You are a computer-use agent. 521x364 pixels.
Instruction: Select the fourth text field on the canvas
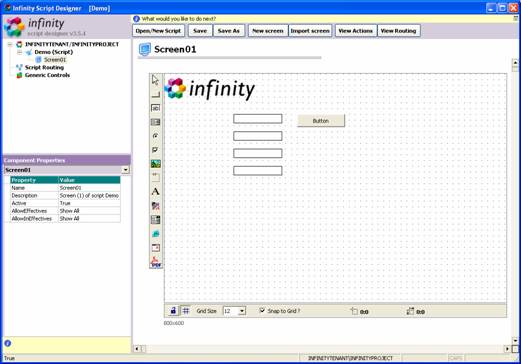pyautogui.click(x=258, y=171)
